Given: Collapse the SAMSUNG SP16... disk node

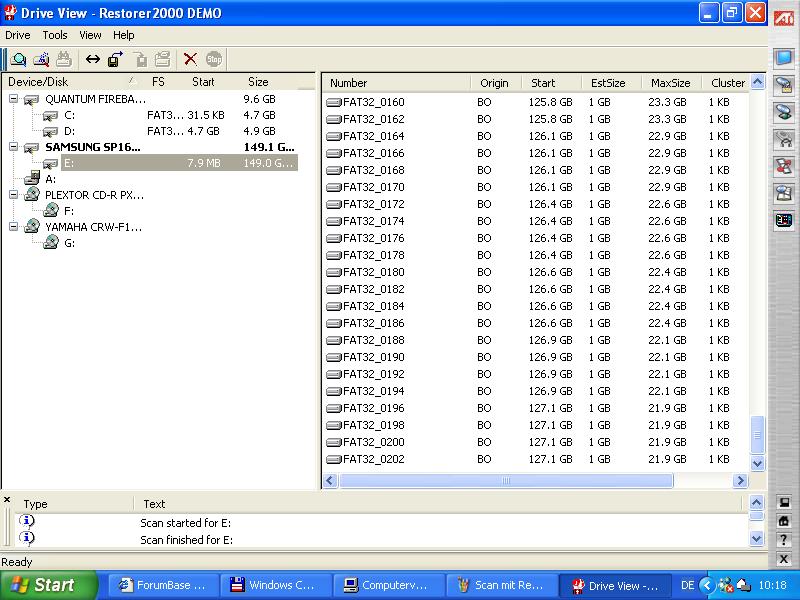Looking at the screenshot, I should (14, 147).
